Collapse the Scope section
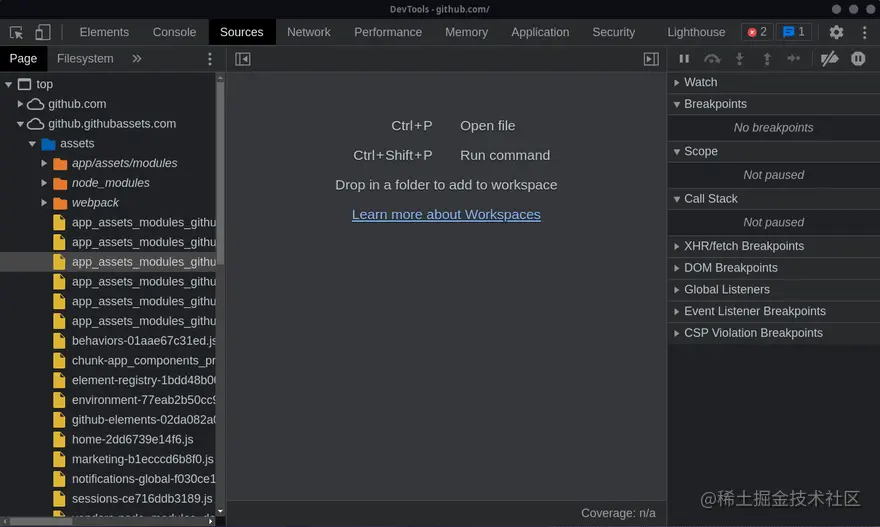This screenshot has height=527, width=880. (x=773, y=151)
